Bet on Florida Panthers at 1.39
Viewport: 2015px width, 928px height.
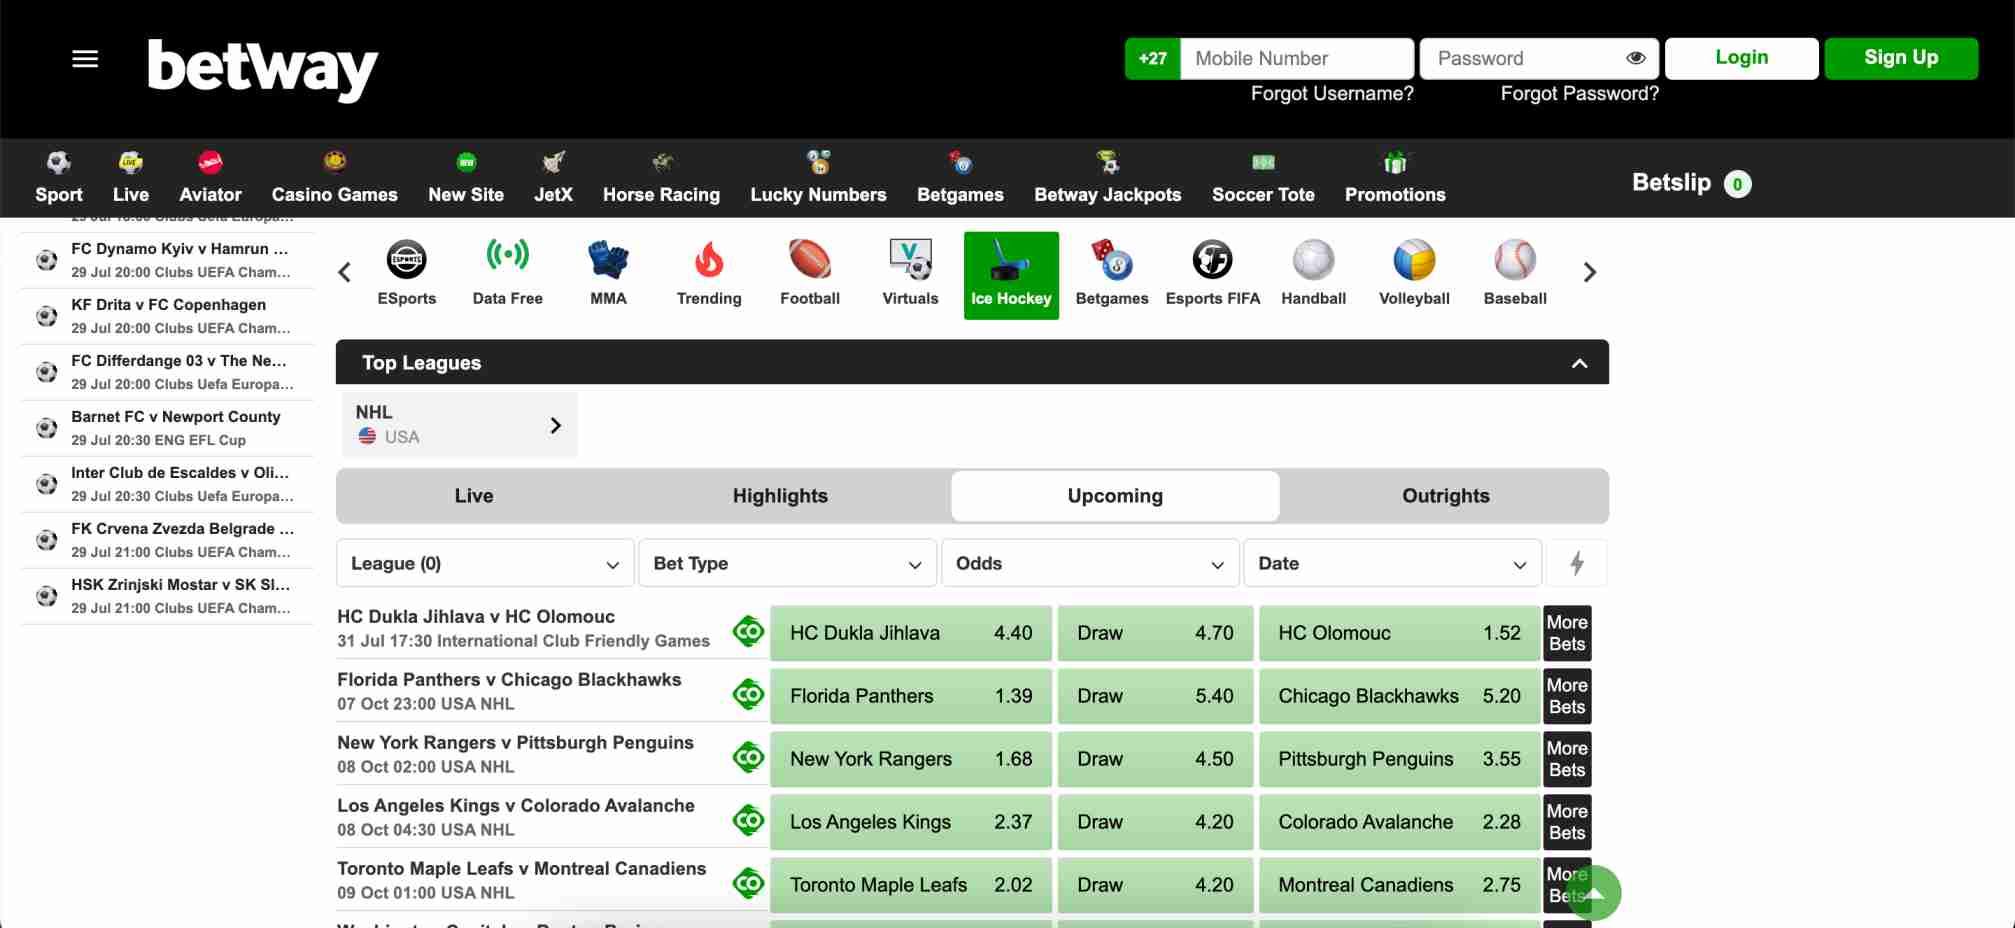tap(911, 696)
